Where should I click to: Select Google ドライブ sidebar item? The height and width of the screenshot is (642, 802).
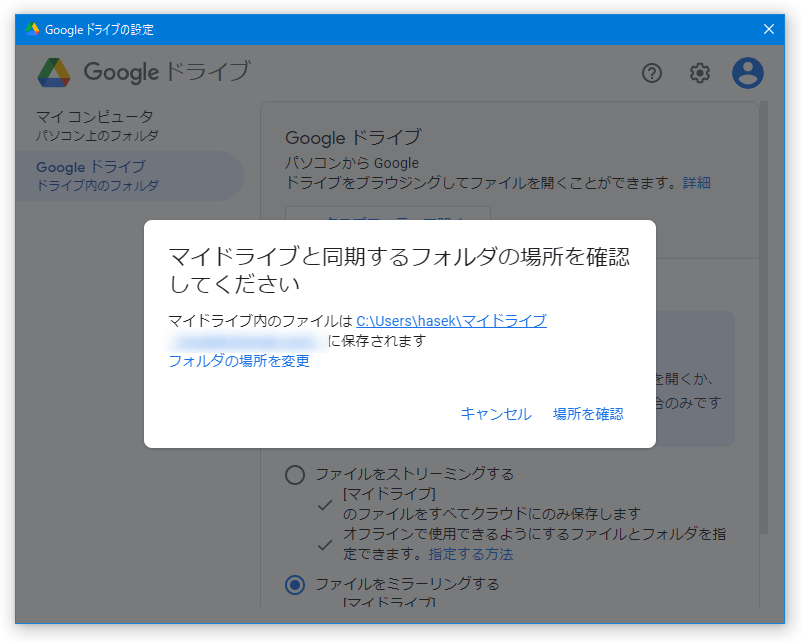130,175
